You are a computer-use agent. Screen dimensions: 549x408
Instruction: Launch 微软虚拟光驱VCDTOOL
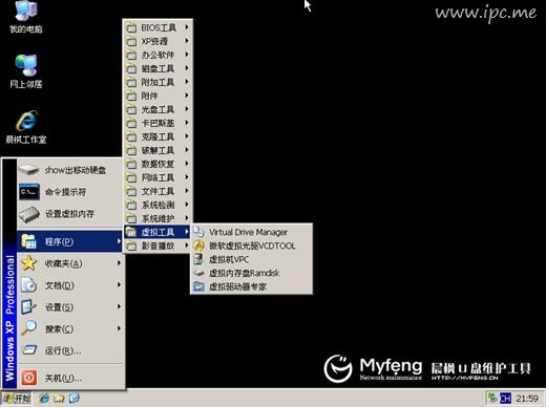tap(251, 246)
